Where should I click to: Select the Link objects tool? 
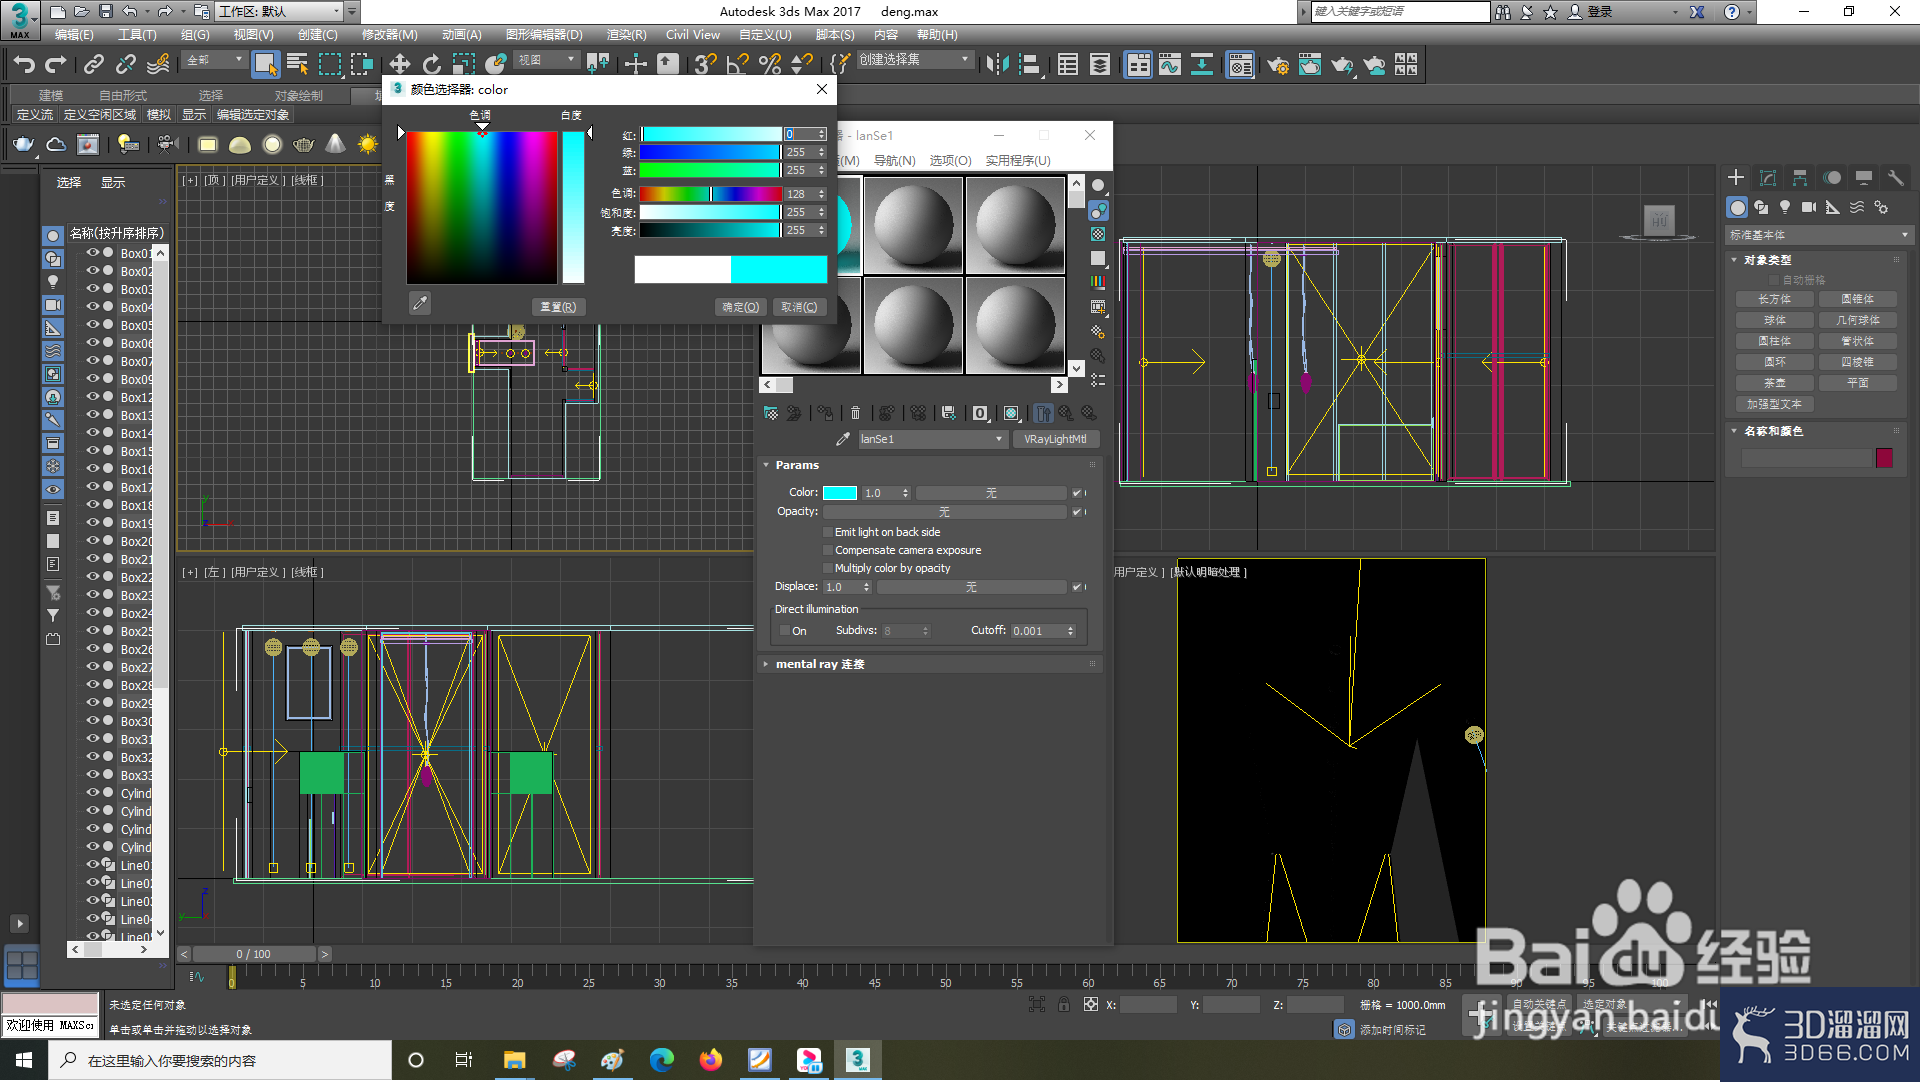pos(93,65)
